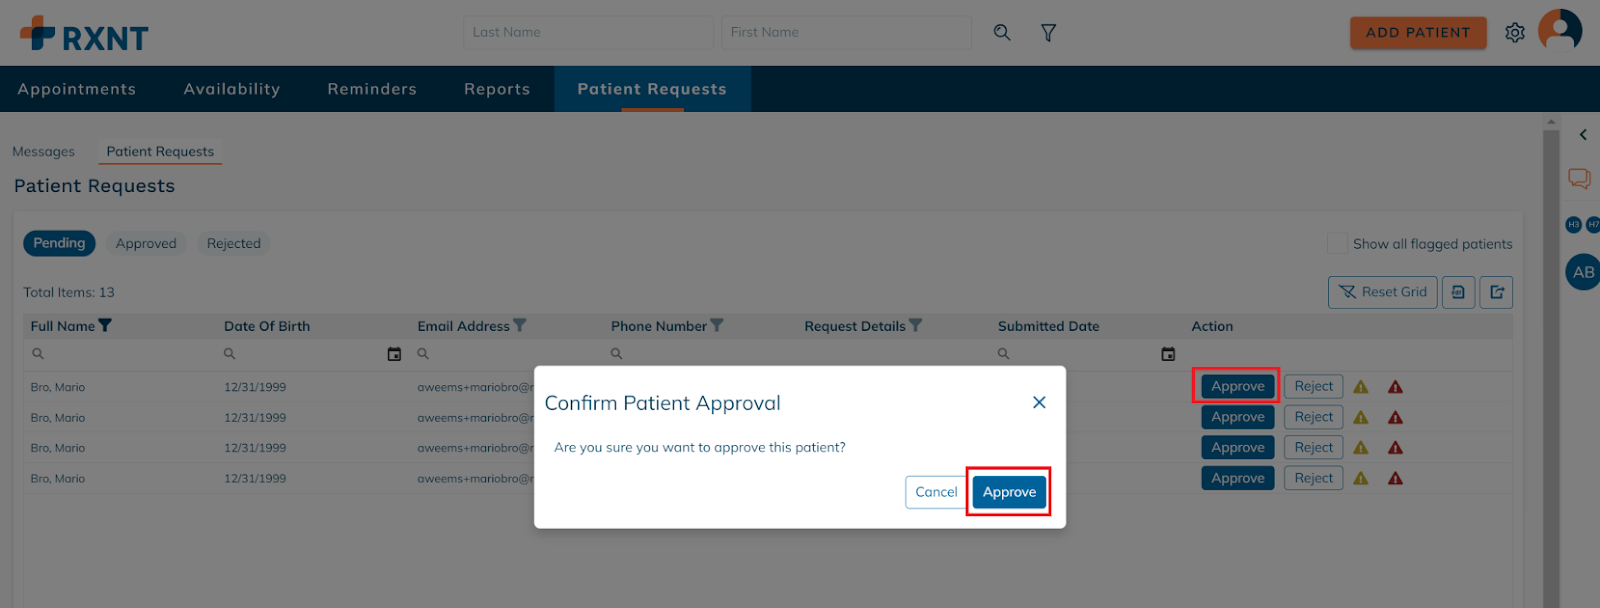Click Cancel in the approval dialog
This screenshot has height=608, width=1600.
point(936,492)
